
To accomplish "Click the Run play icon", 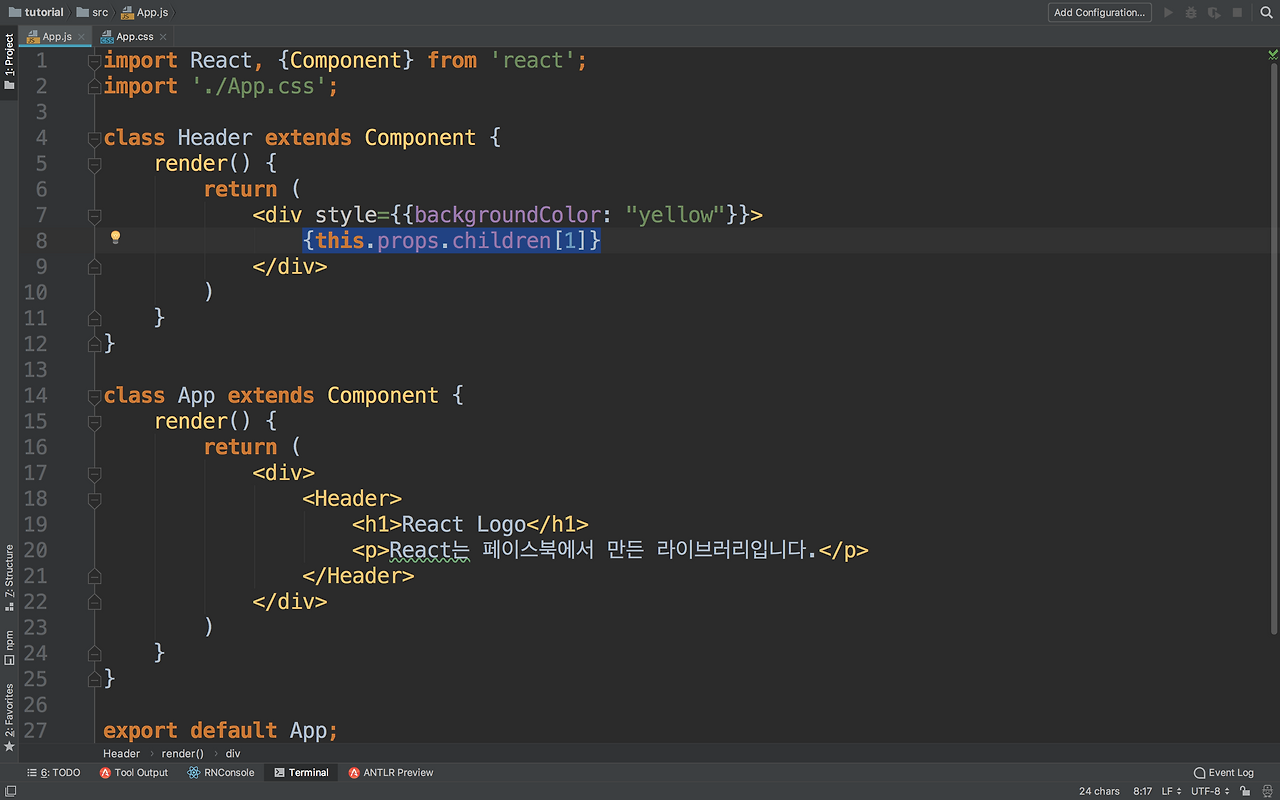I will tap(1168, 13).
